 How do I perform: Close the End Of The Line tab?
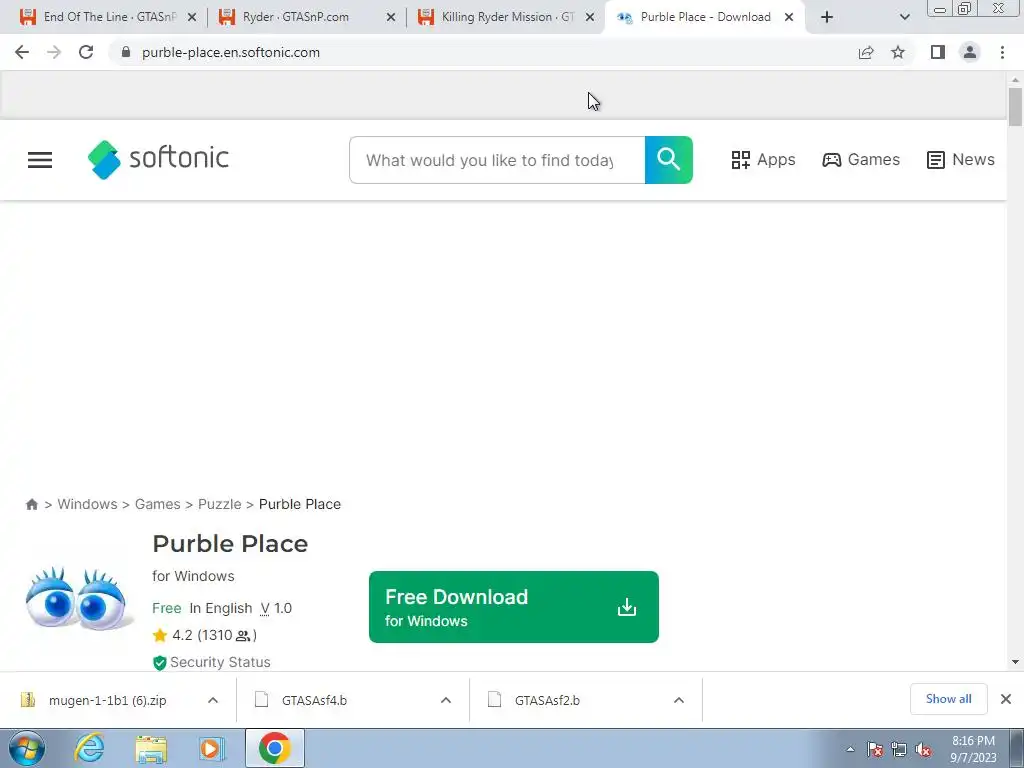click(x=192, y=18)
